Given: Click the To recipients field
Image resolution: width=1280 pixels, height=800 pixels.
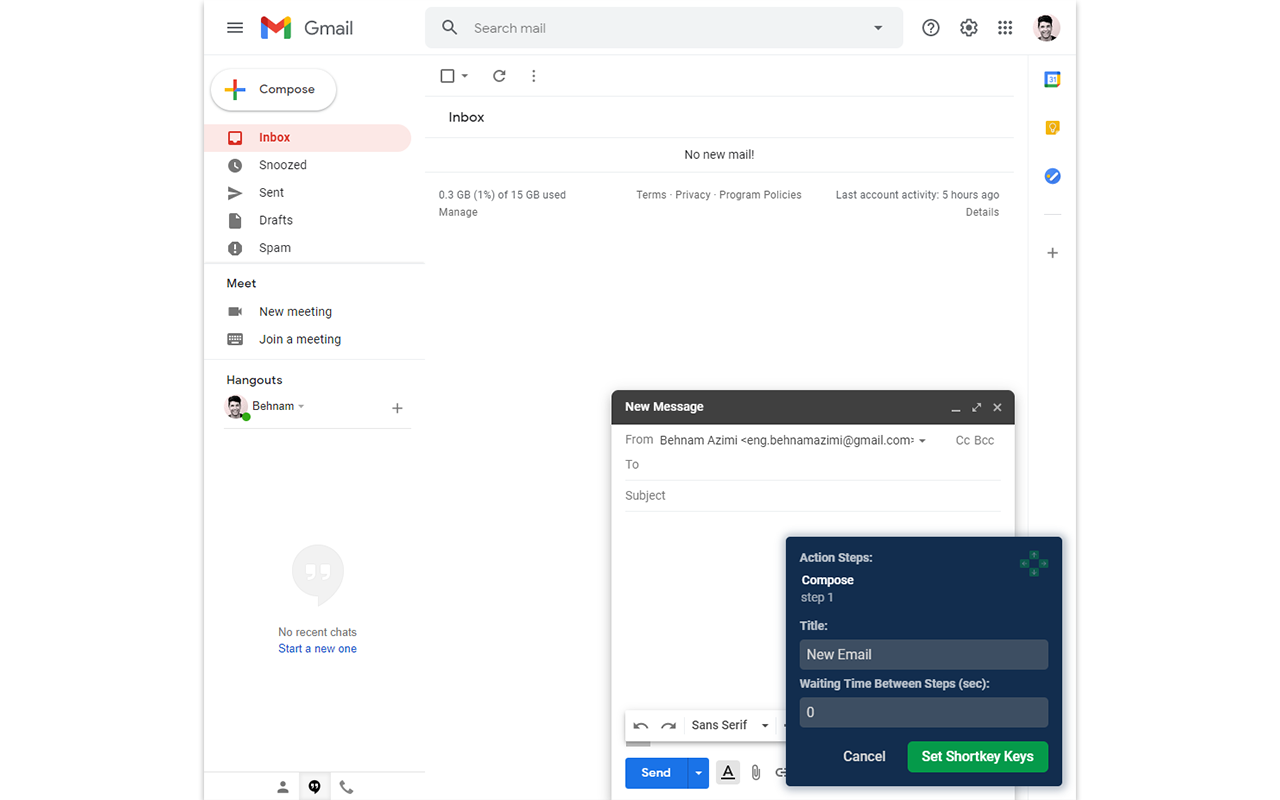Looking at the screenshot, I should pyautogui.click(x=812, y=465).
